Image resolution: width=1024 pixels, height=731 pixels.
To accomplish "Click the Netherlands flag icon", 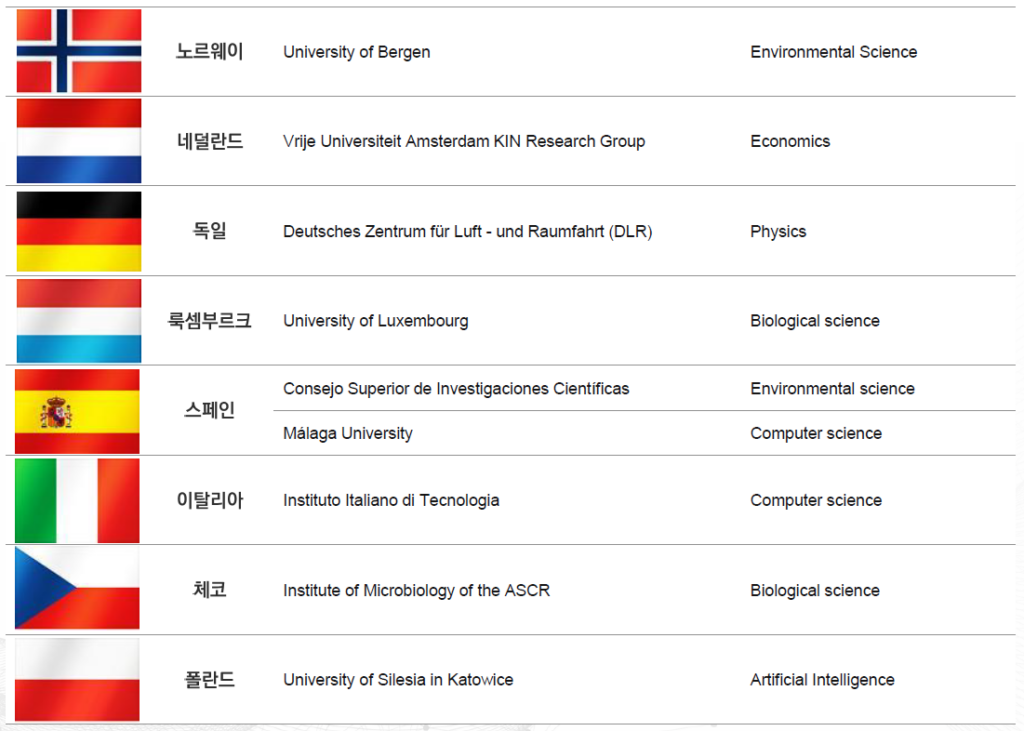I will pos(78,141).
